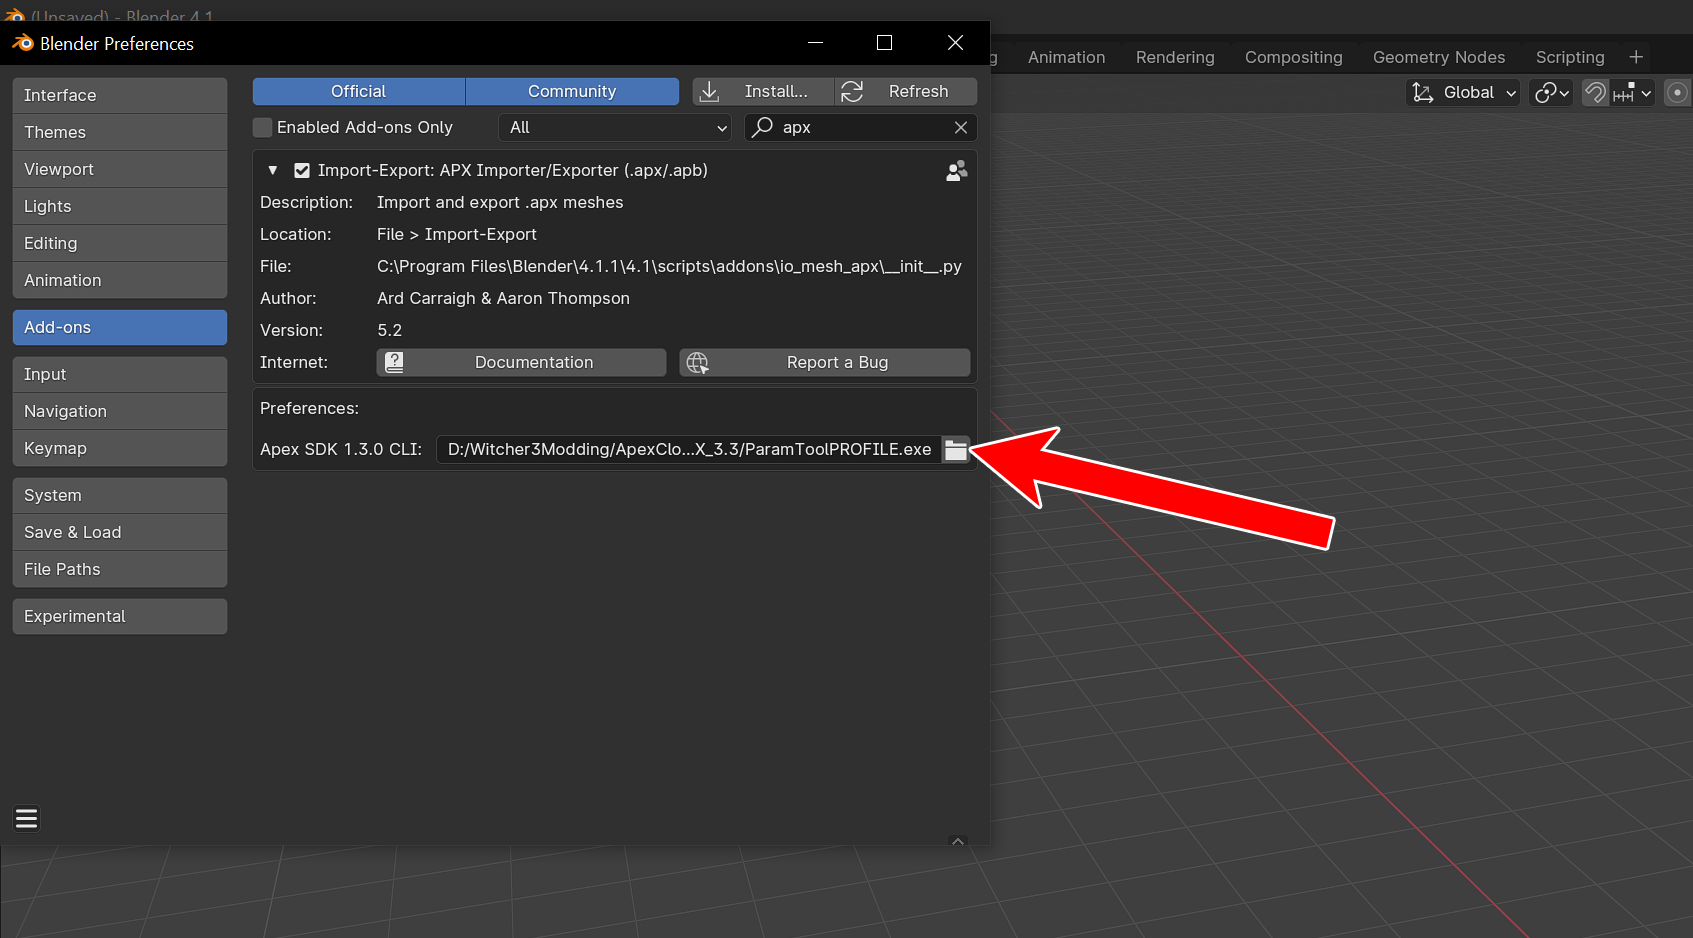Add a new workspace with the plus icon
The width and height of the screenshot is (1693, 938).
tap(1636, 57)
